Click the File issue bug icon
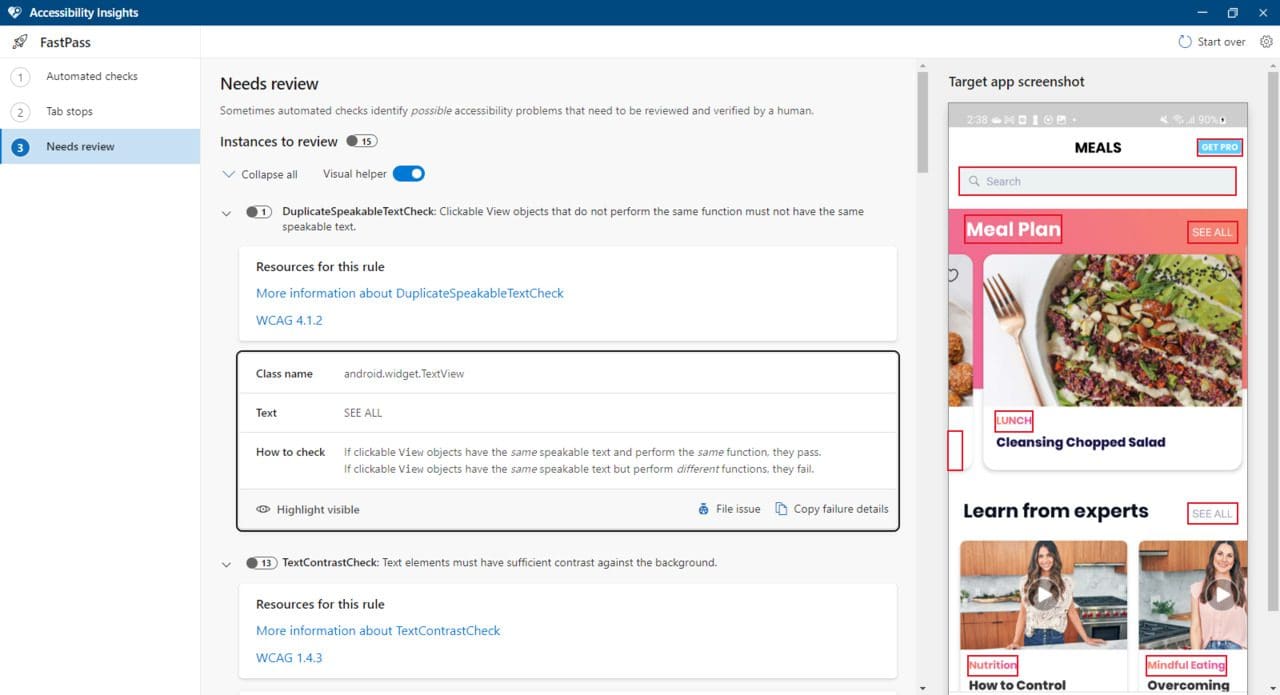Screen dimensions: 1280x695 (704, 509)
